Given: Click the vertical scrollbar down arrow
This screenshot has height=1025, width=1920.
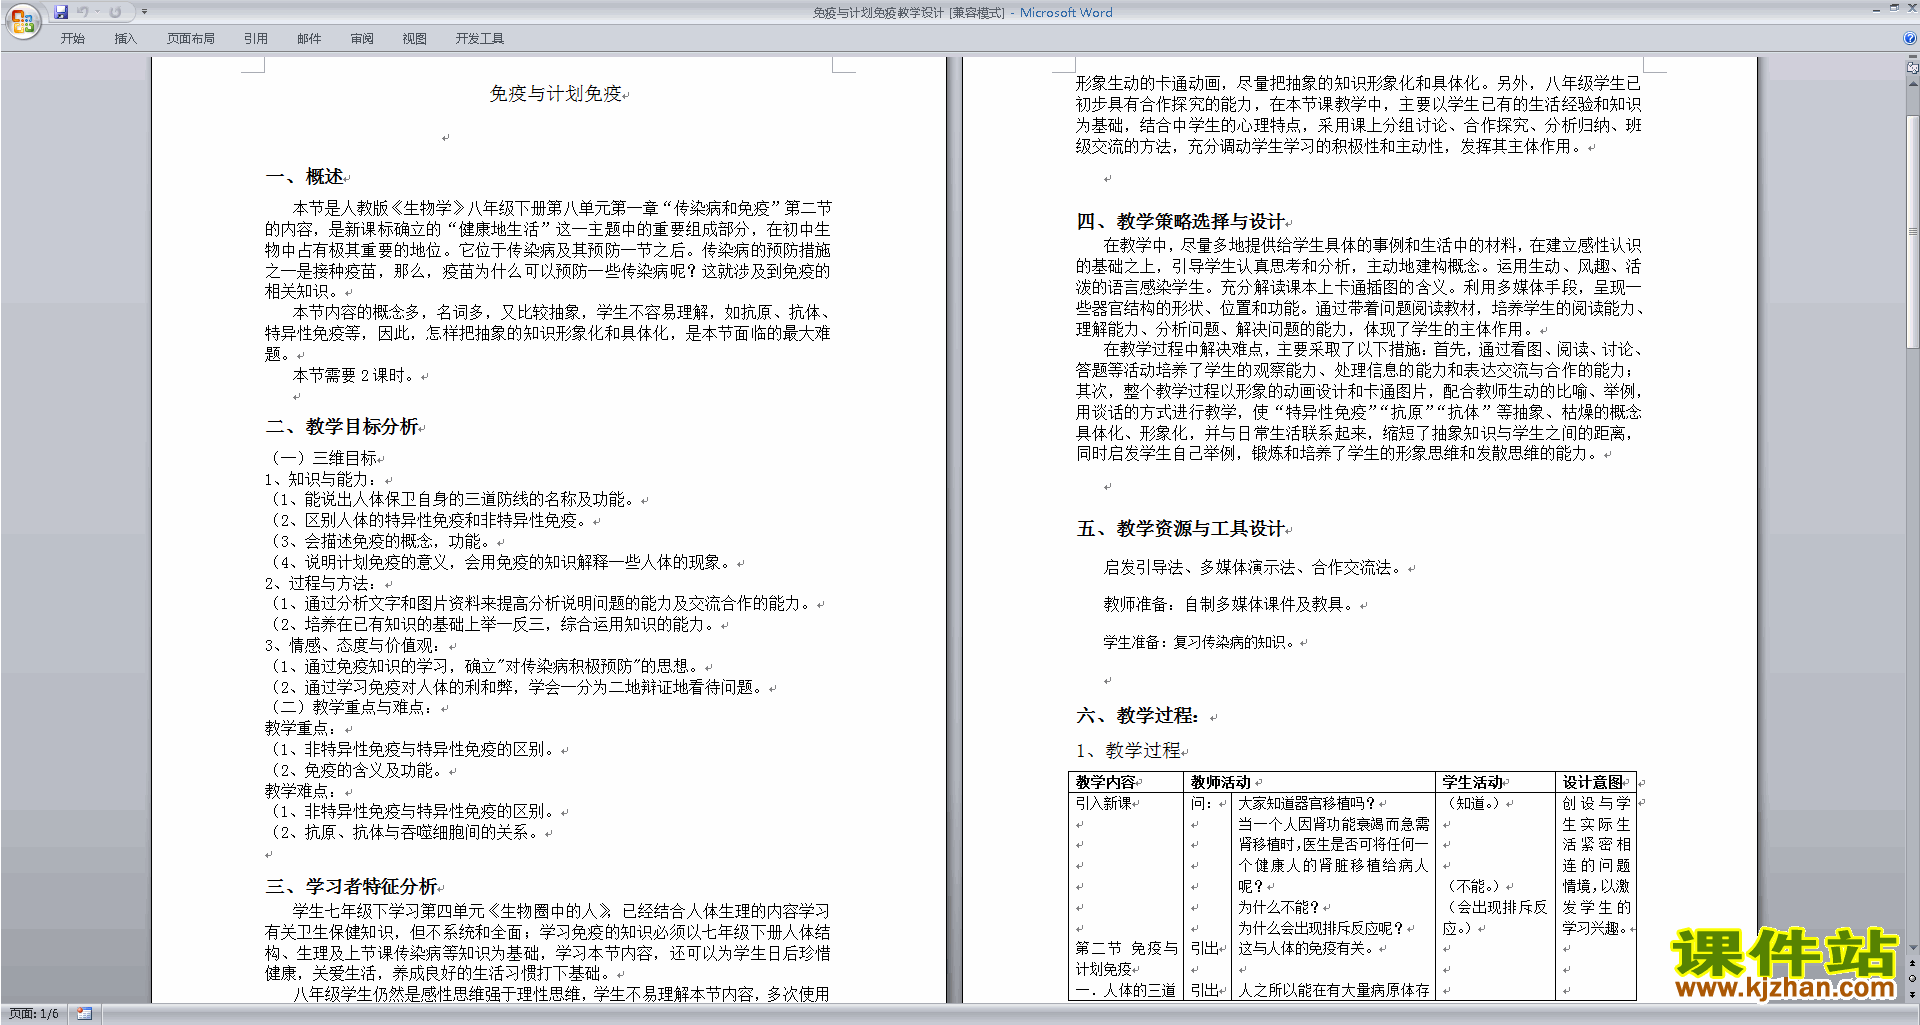Looking at the screenshot, I should pos(1913,948).
